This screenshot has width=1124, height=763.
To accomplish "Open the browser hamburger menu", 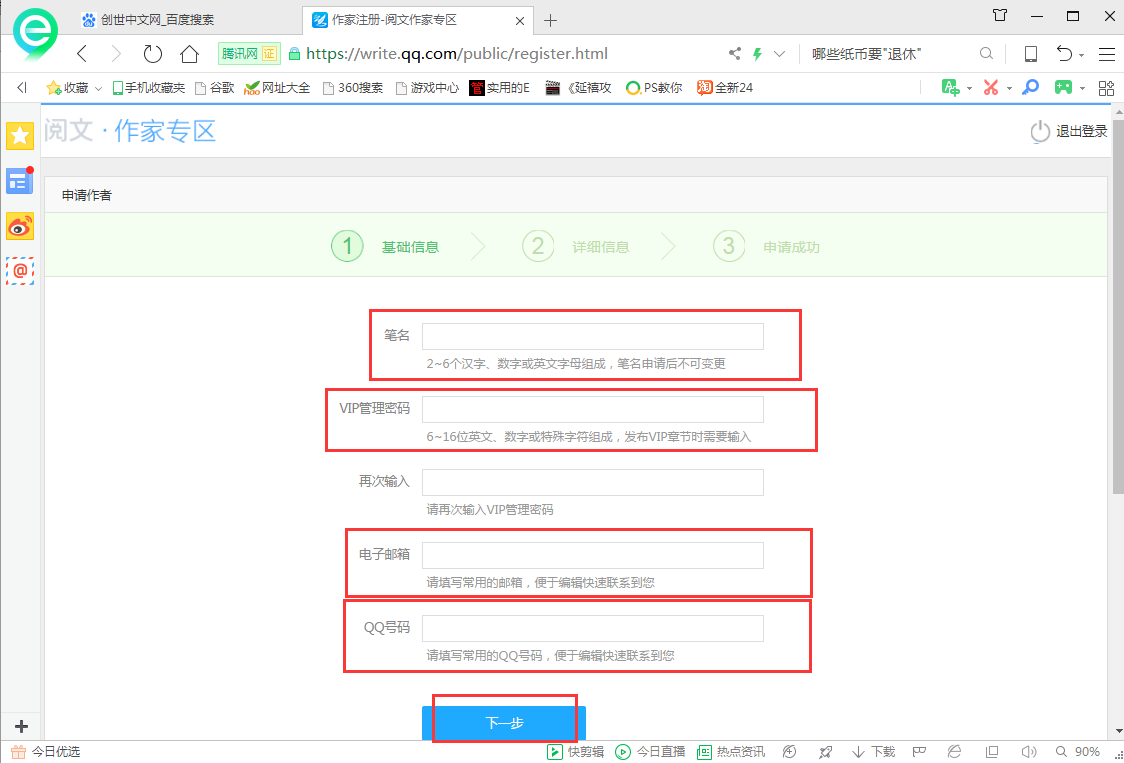I will pyautogui.click(x=1106, y=53).
